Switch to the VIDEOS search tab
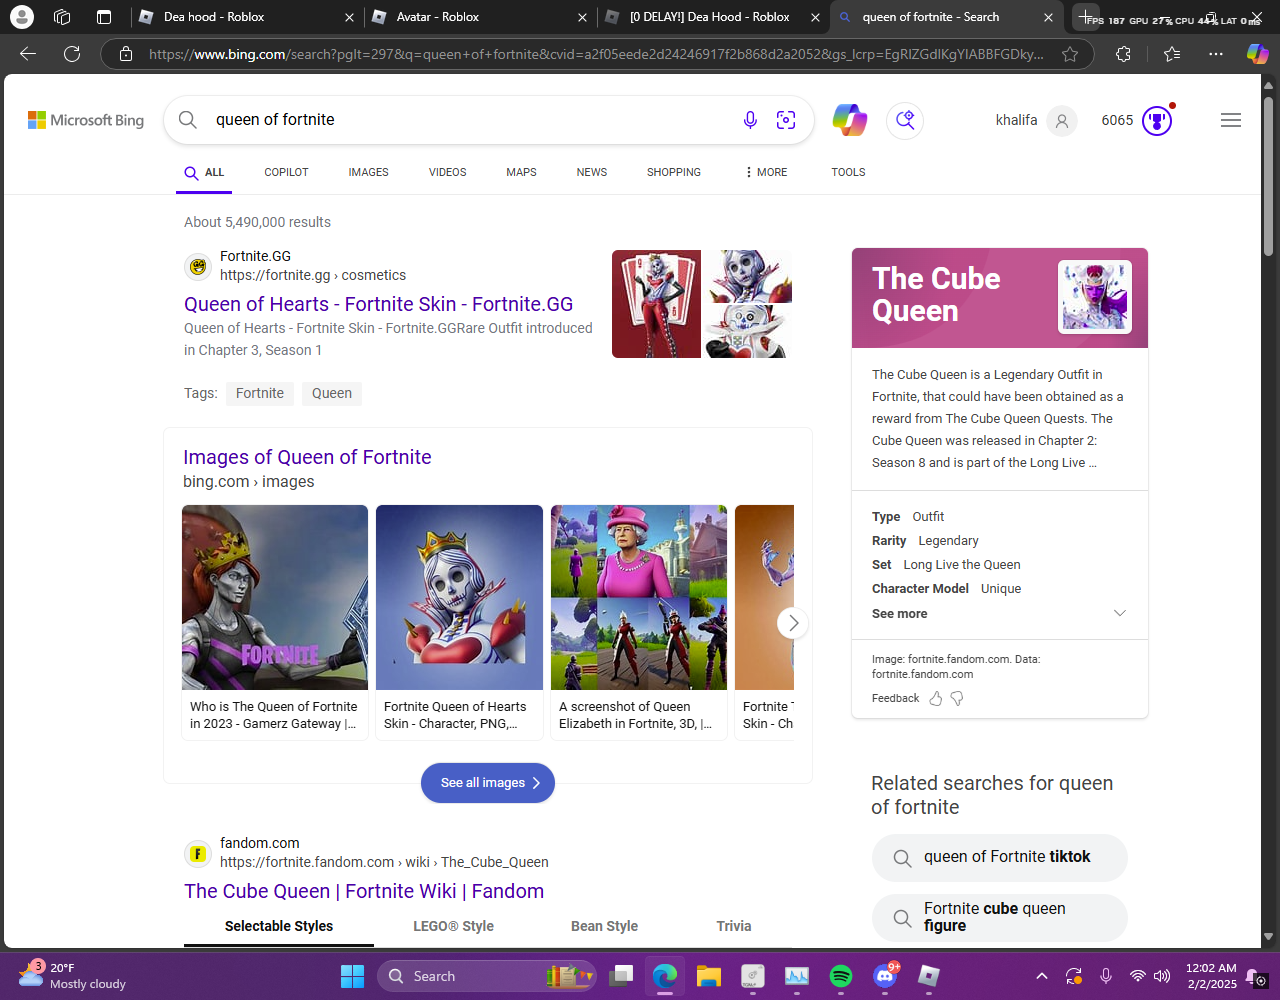 point(447,172)
